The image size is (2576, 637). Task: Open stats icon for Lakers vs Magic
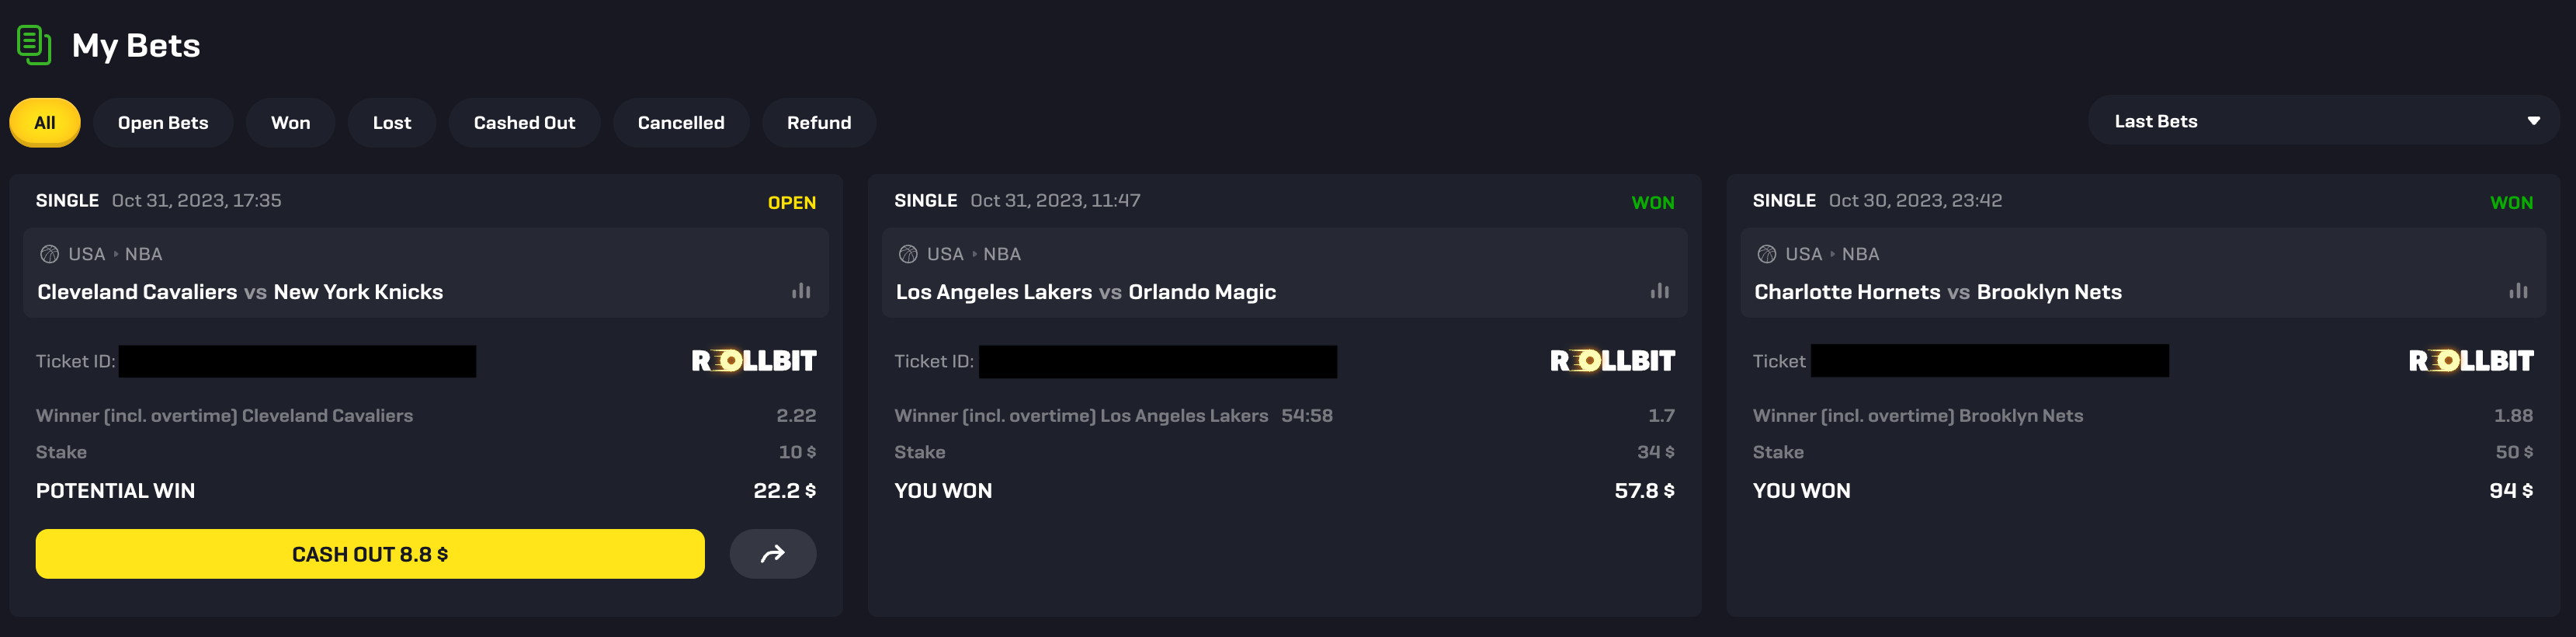[x=1659, y=291]
